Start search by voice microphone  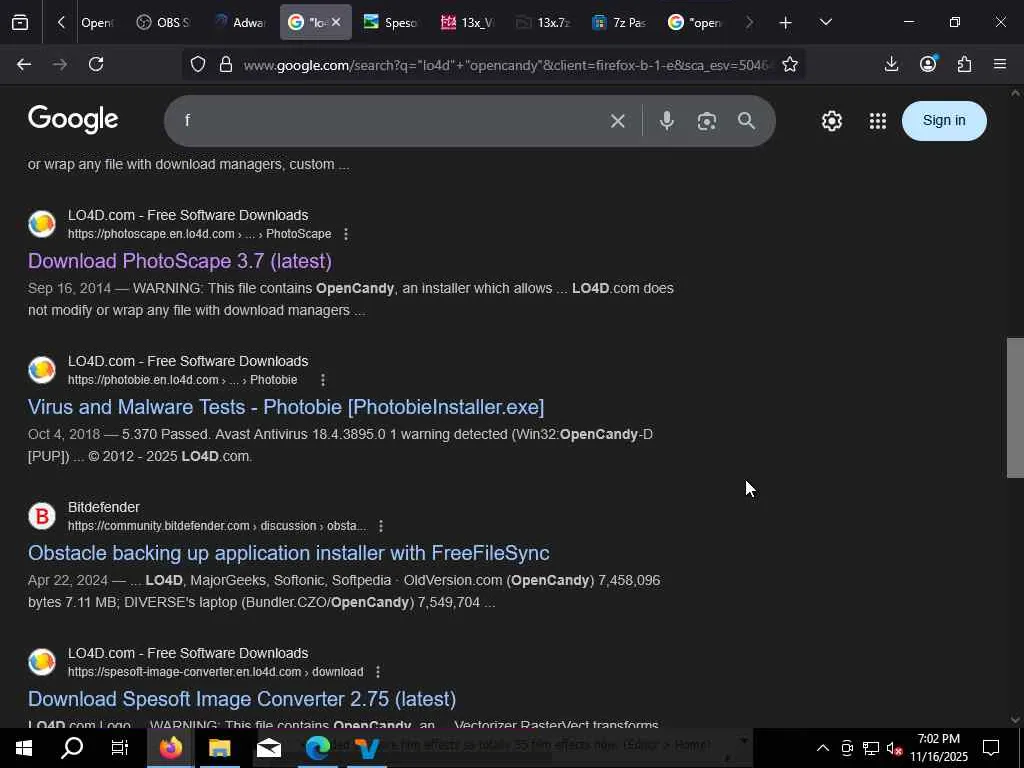[x=667, y=121]
